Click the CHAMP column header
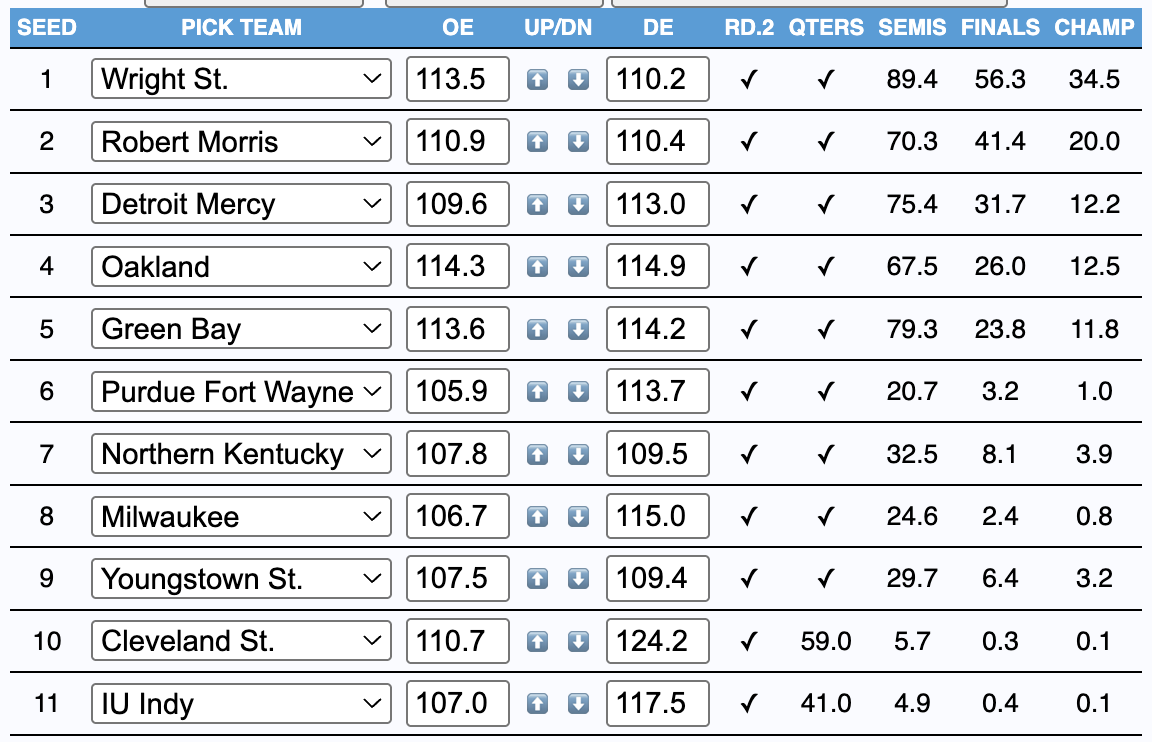This screenshot has width=1152, height=742. [x=1094, y=28]
